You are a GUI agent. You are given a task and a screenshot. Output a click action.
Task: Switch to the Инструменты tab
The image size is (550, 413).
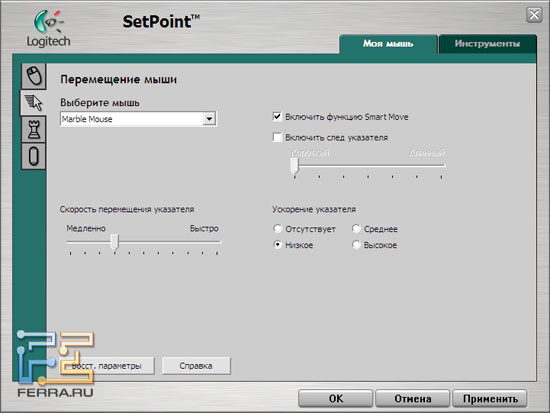(x=487, y=44)
